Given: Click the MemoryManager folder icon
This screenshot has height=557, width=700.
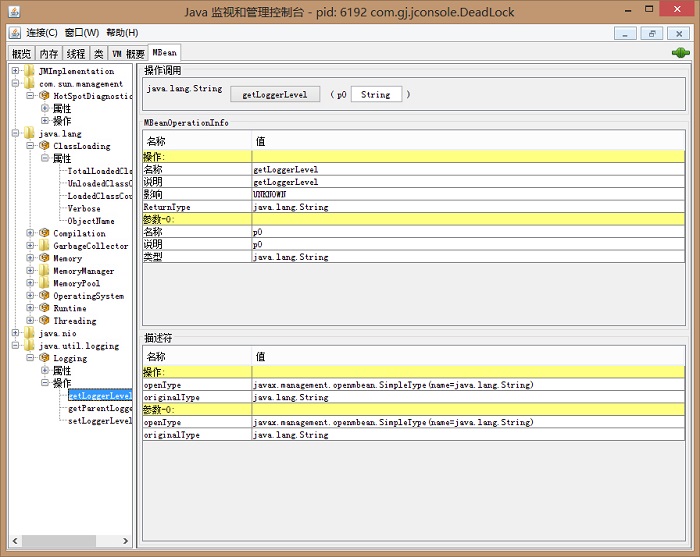Looking at the screenshot, I should pos(44,270).
